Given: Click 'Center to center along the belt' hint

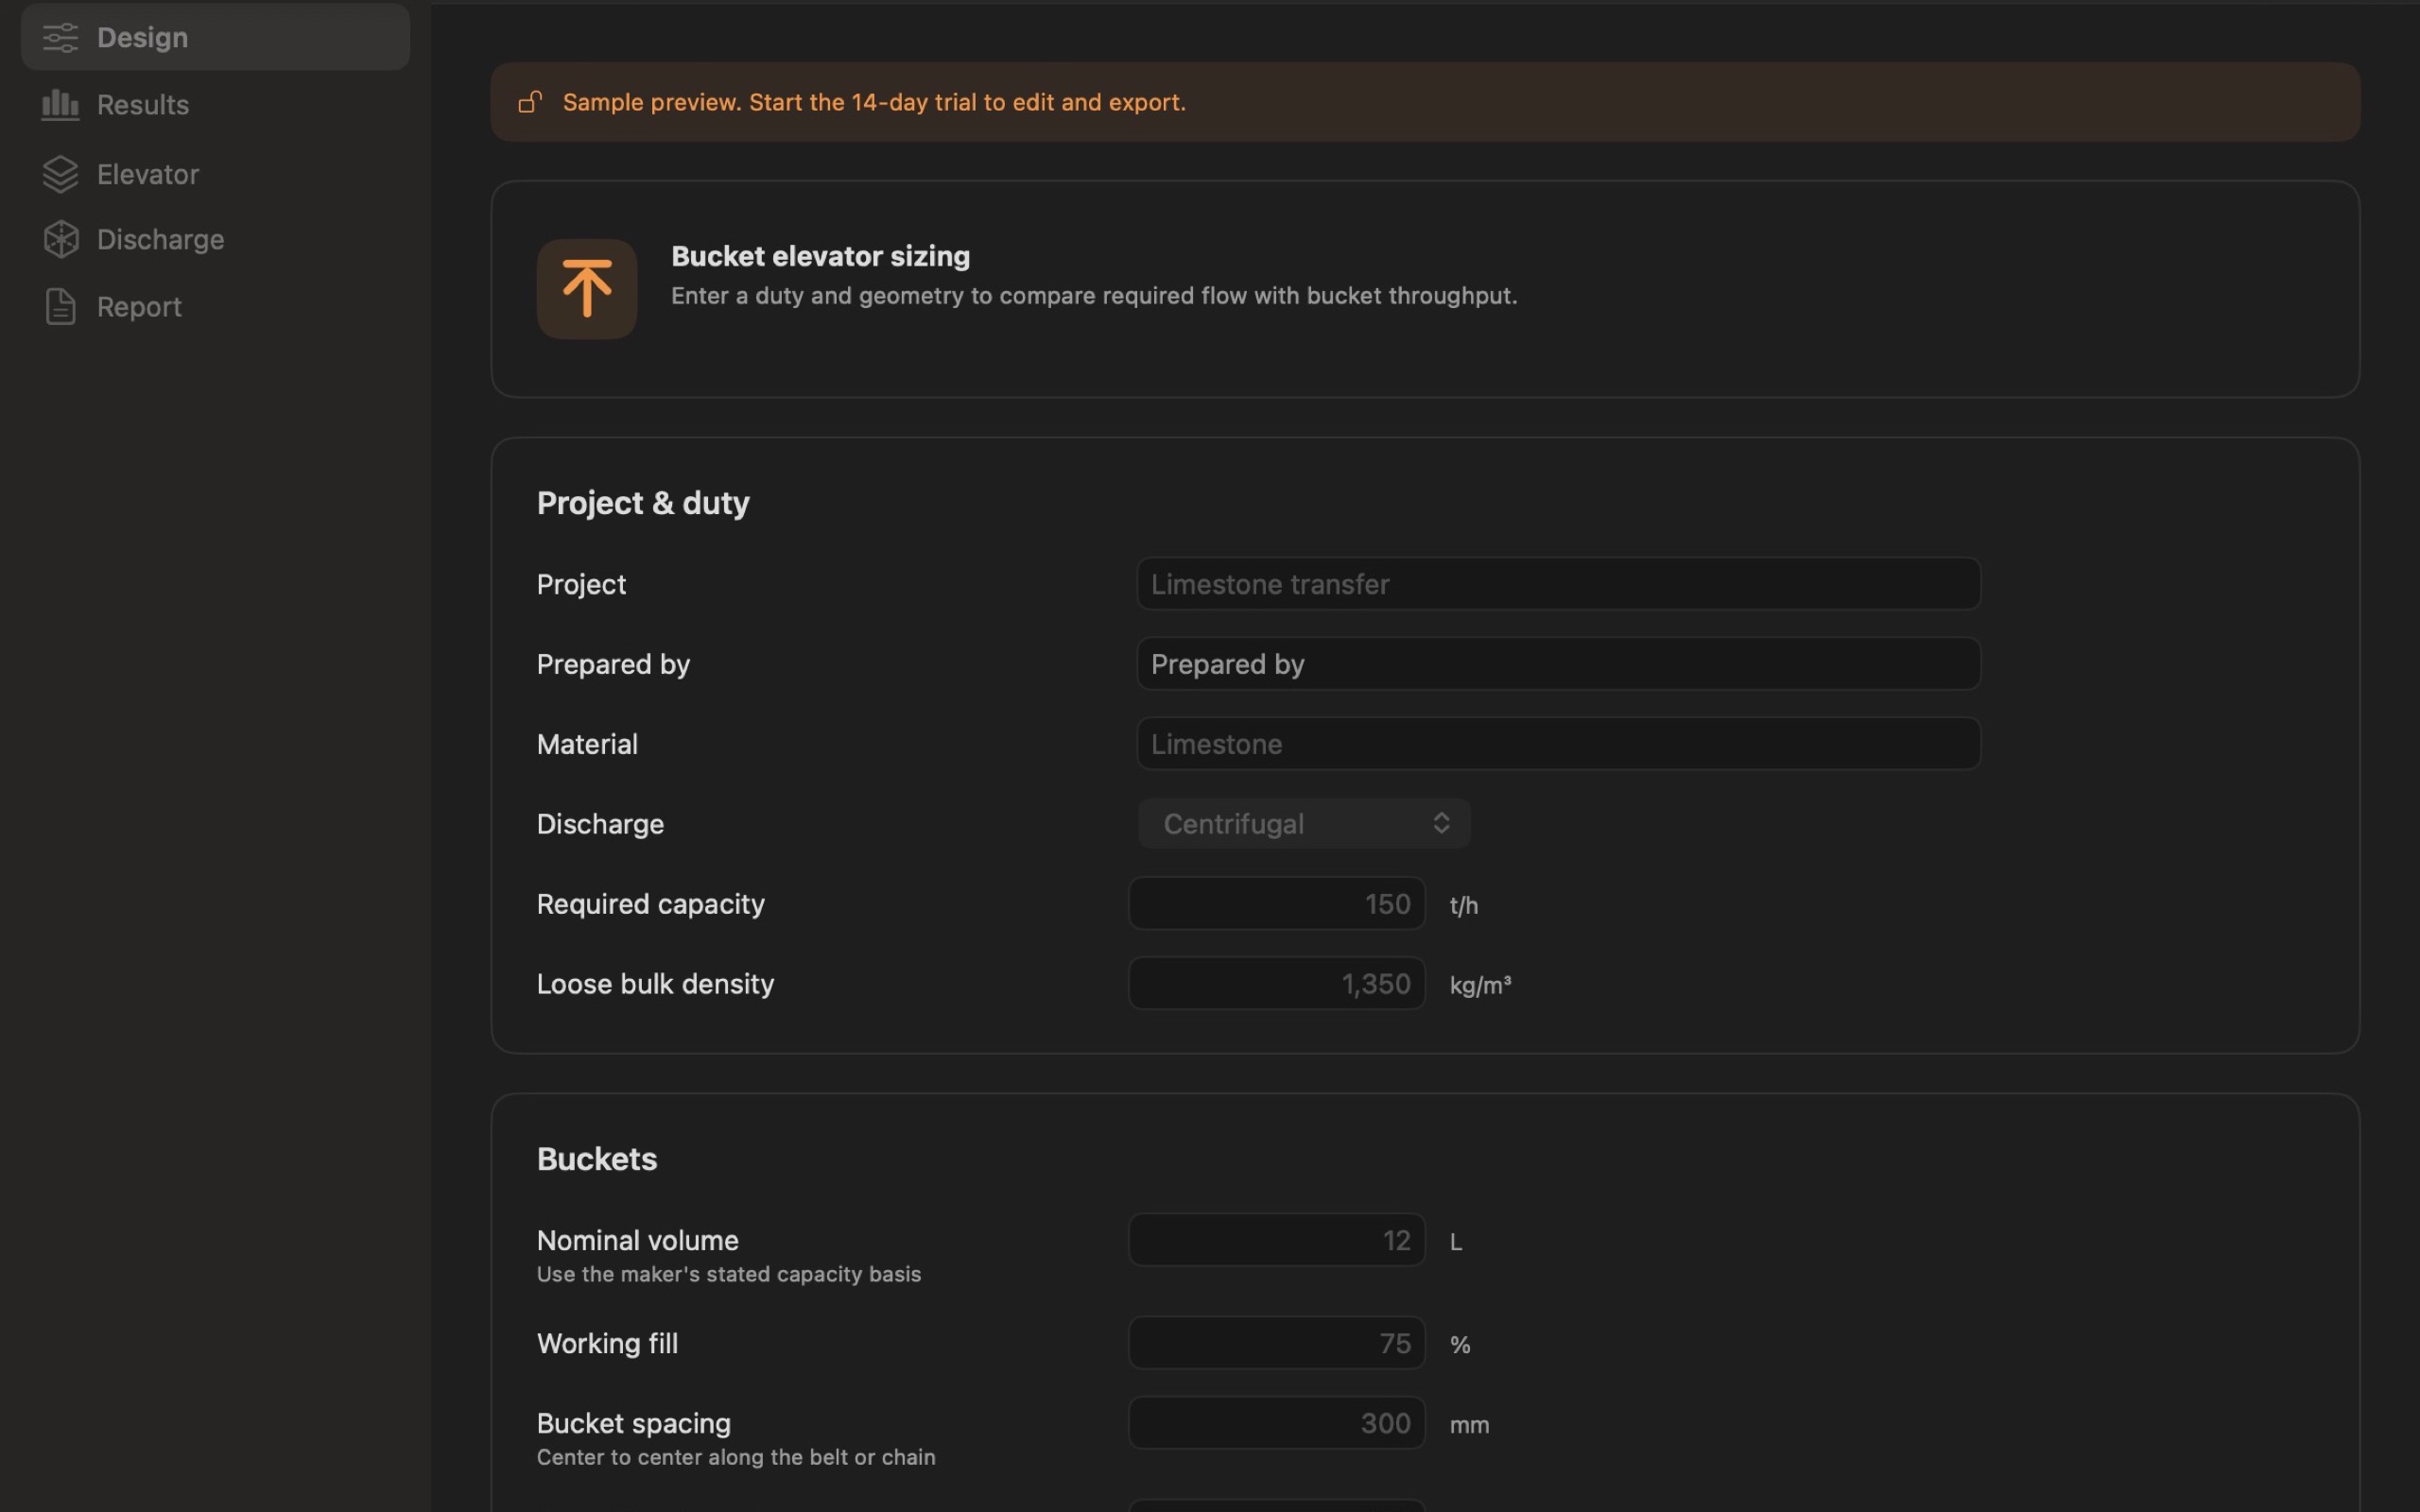Looking at the screenshot, I should [x=736, y=1457].
